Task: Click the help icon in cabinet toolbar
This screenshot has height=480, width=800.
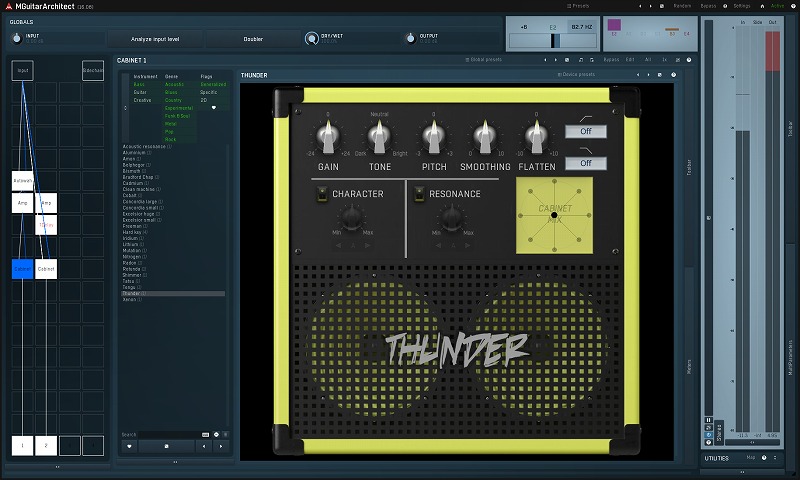Action: [x=689, y=60]
